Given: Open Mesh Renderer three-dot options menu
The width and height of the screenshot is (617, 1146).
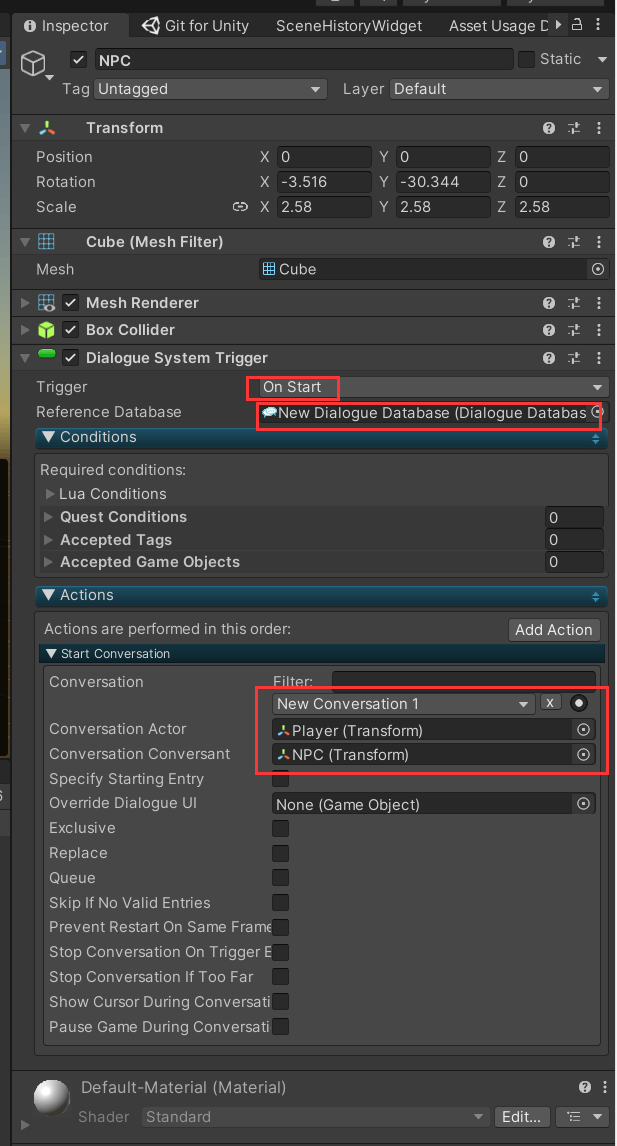Looking at the screenshot, I should [x=598, y=303].
